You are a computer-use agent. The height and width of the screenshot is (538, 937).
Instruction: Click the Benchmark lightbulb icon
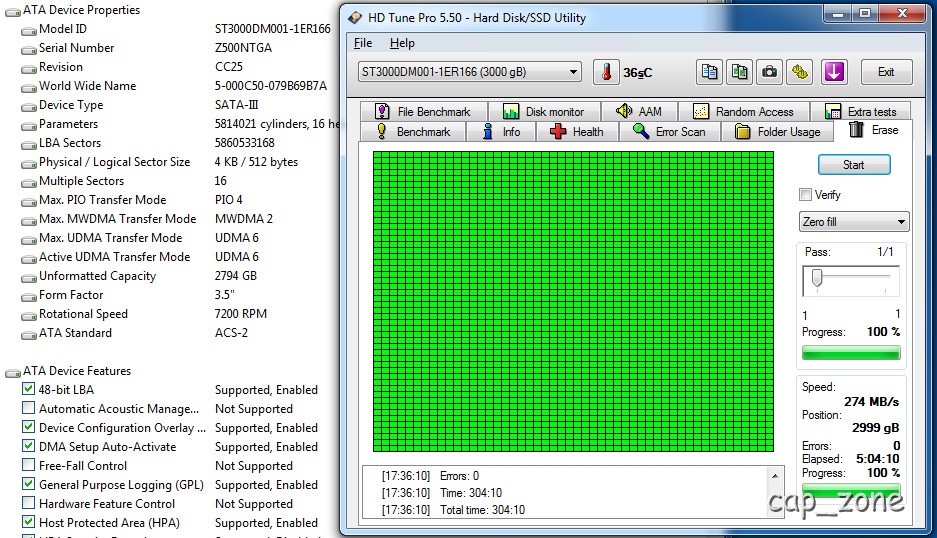(381, 131)
